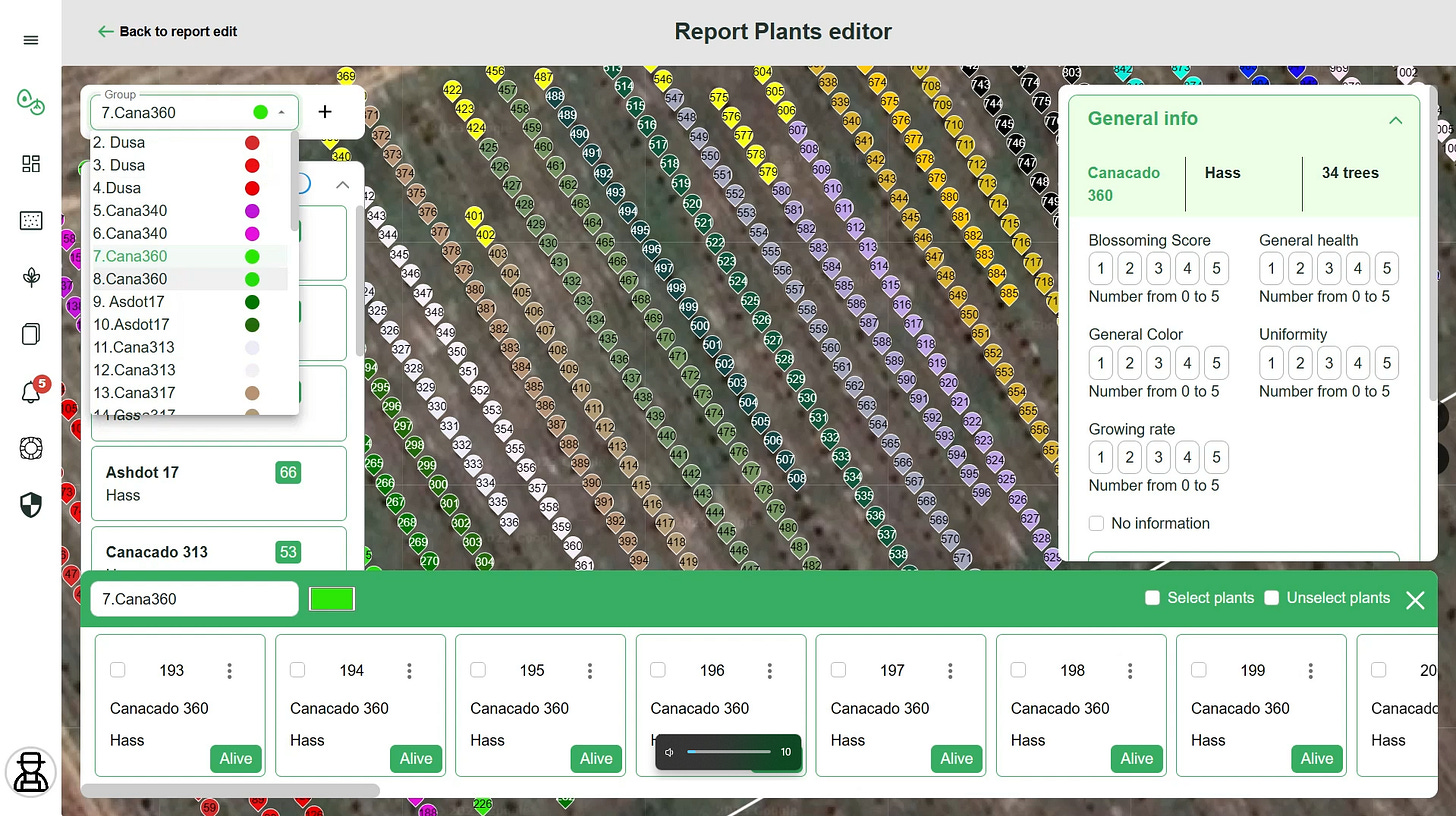Tick the checkbox of plant 198

point(1018,670)
